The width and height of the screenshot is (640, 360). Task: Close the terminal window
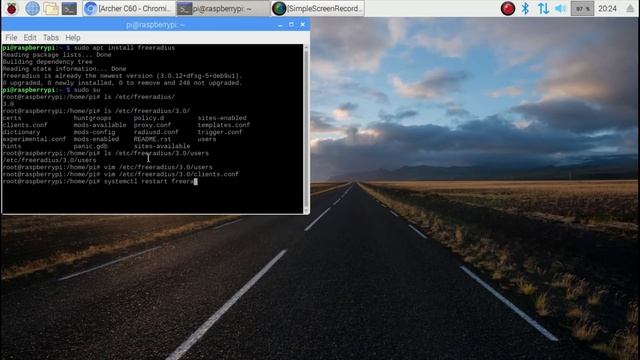click(302, 25)
